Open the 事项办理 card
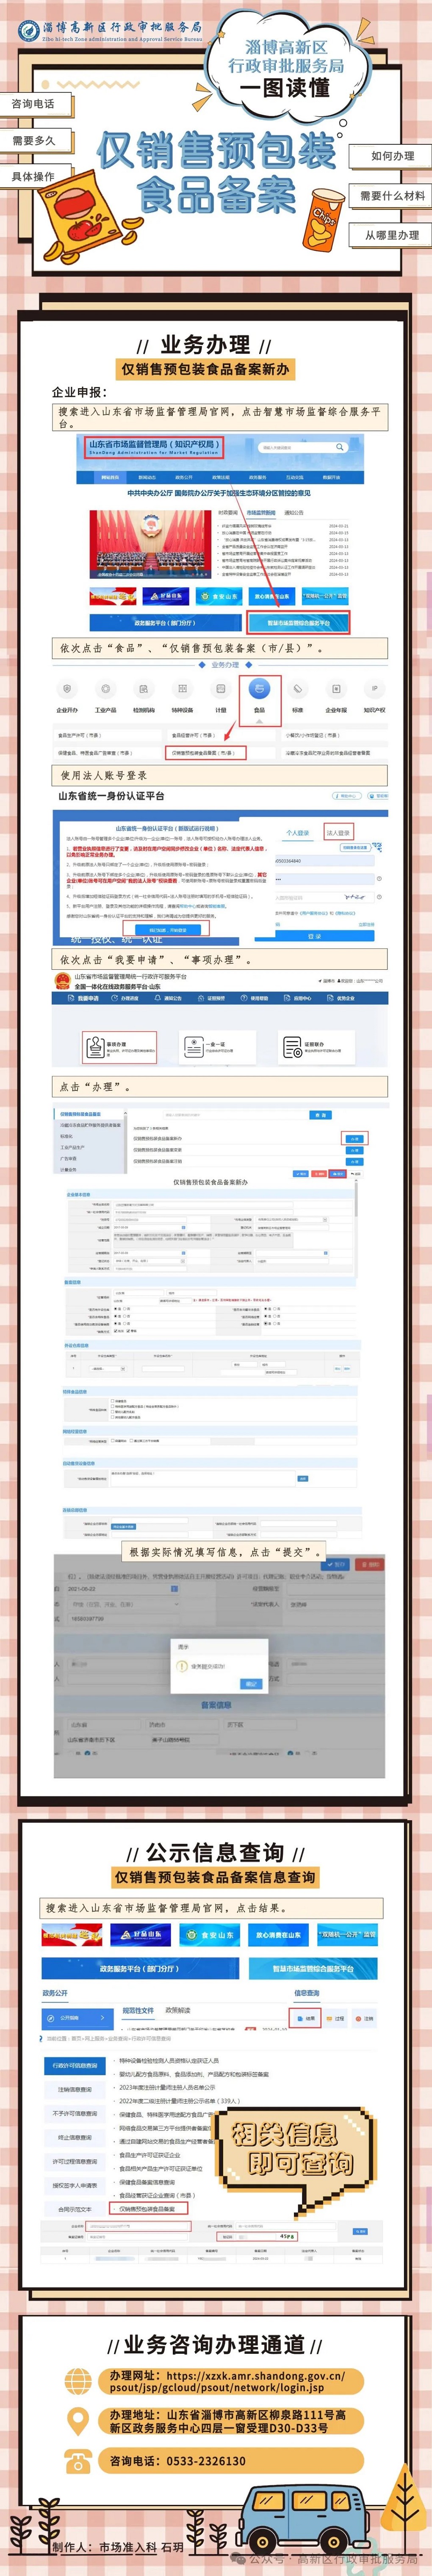Image resolution: width=432 pixels, height=2576 pixels. pyautogui.click(x=119, y=1047)
